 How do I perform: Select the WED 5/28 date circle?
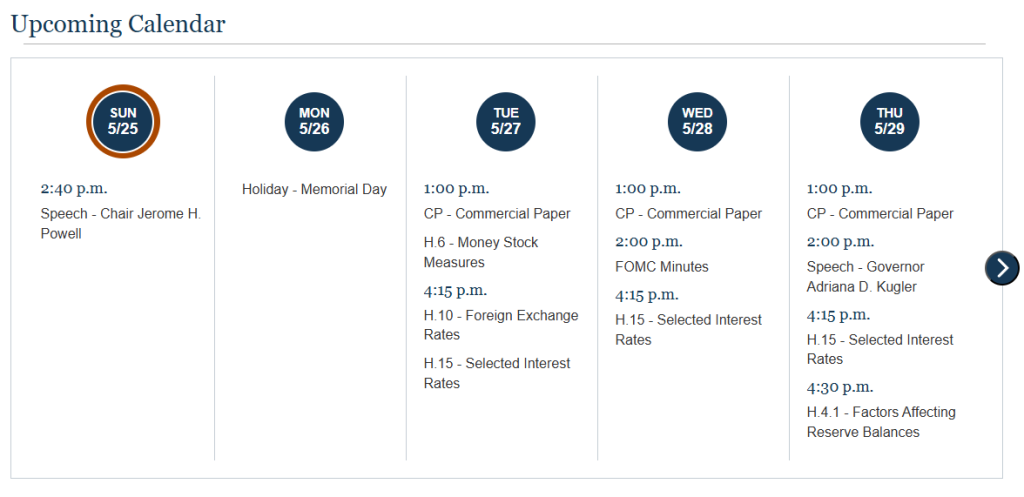coord(697,121)
